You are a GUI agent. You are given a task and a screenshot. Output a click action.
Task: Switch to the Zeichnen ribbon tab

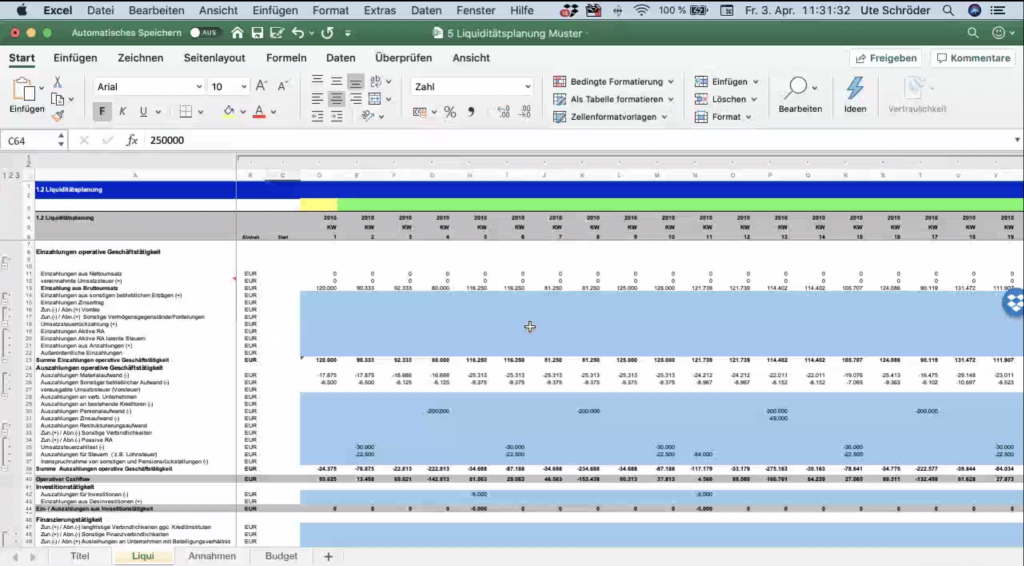point(140,58)
